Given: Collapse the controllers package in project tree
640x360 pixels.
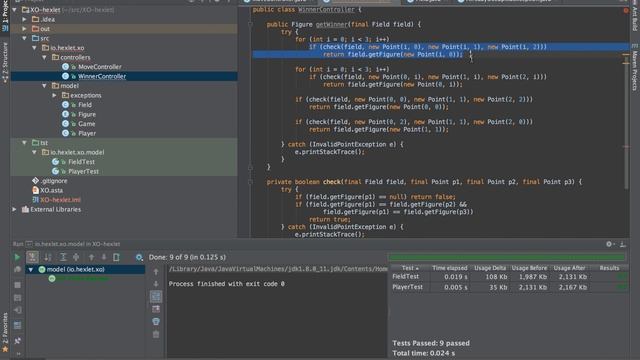Looking at the screenshot, I should [44, 58].
